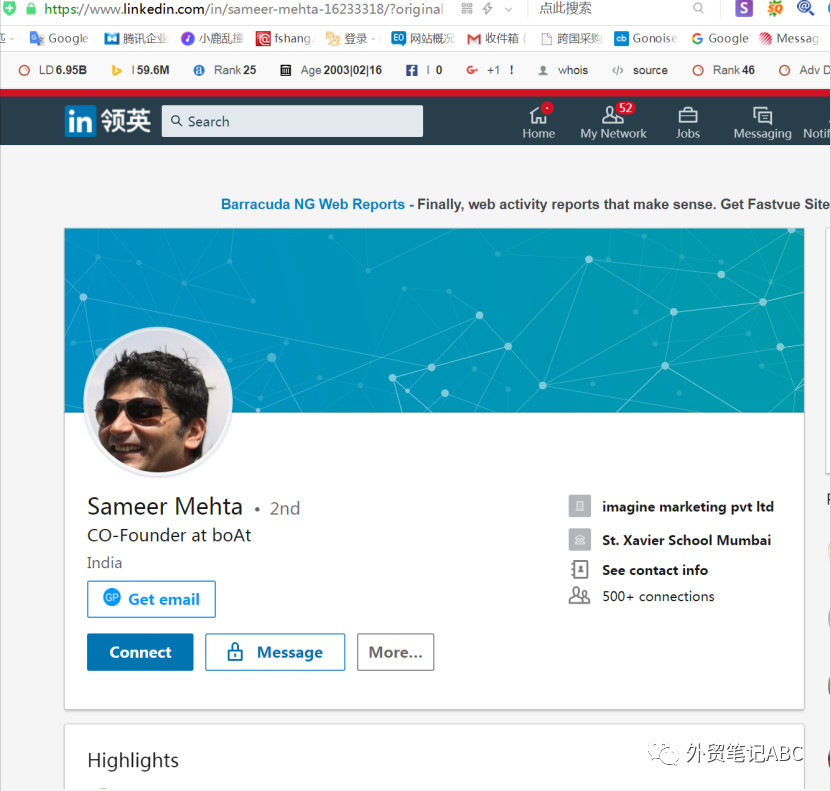Click the Sameer Mehta name heading
The width and height of the screenshot is (831, 791).
click(165, 506)
